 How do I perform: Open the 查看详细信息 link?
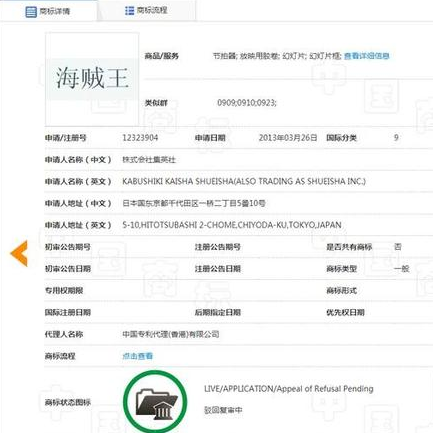click(367, 56)
